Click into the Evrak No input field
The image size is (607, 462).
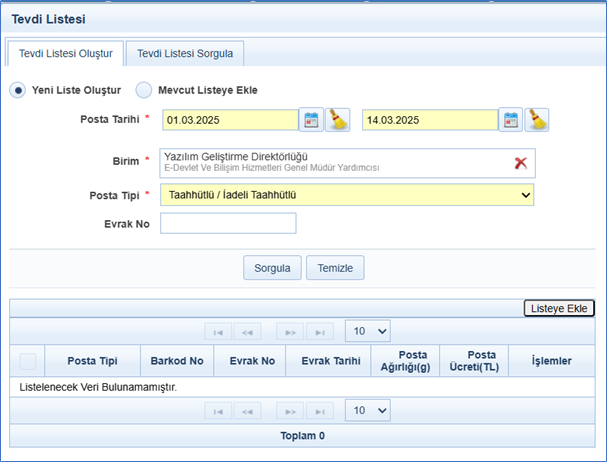click(x=228, y=223)
